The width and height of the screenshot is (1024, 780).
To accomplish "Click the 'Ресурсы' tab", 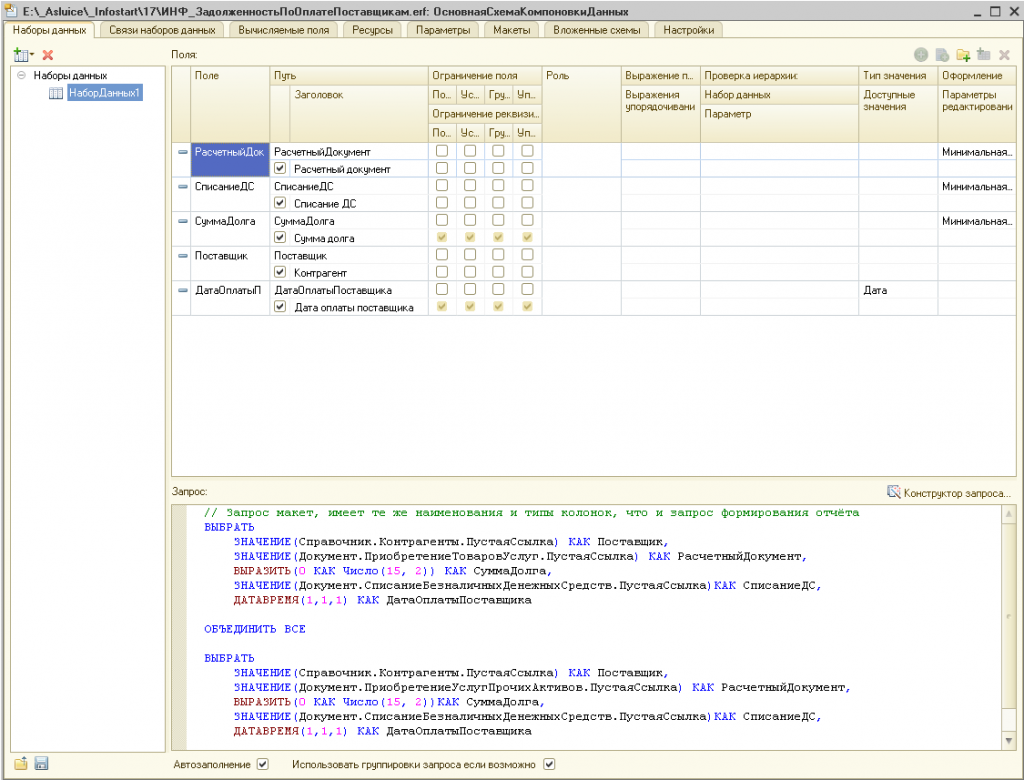I will pos(372,30).
